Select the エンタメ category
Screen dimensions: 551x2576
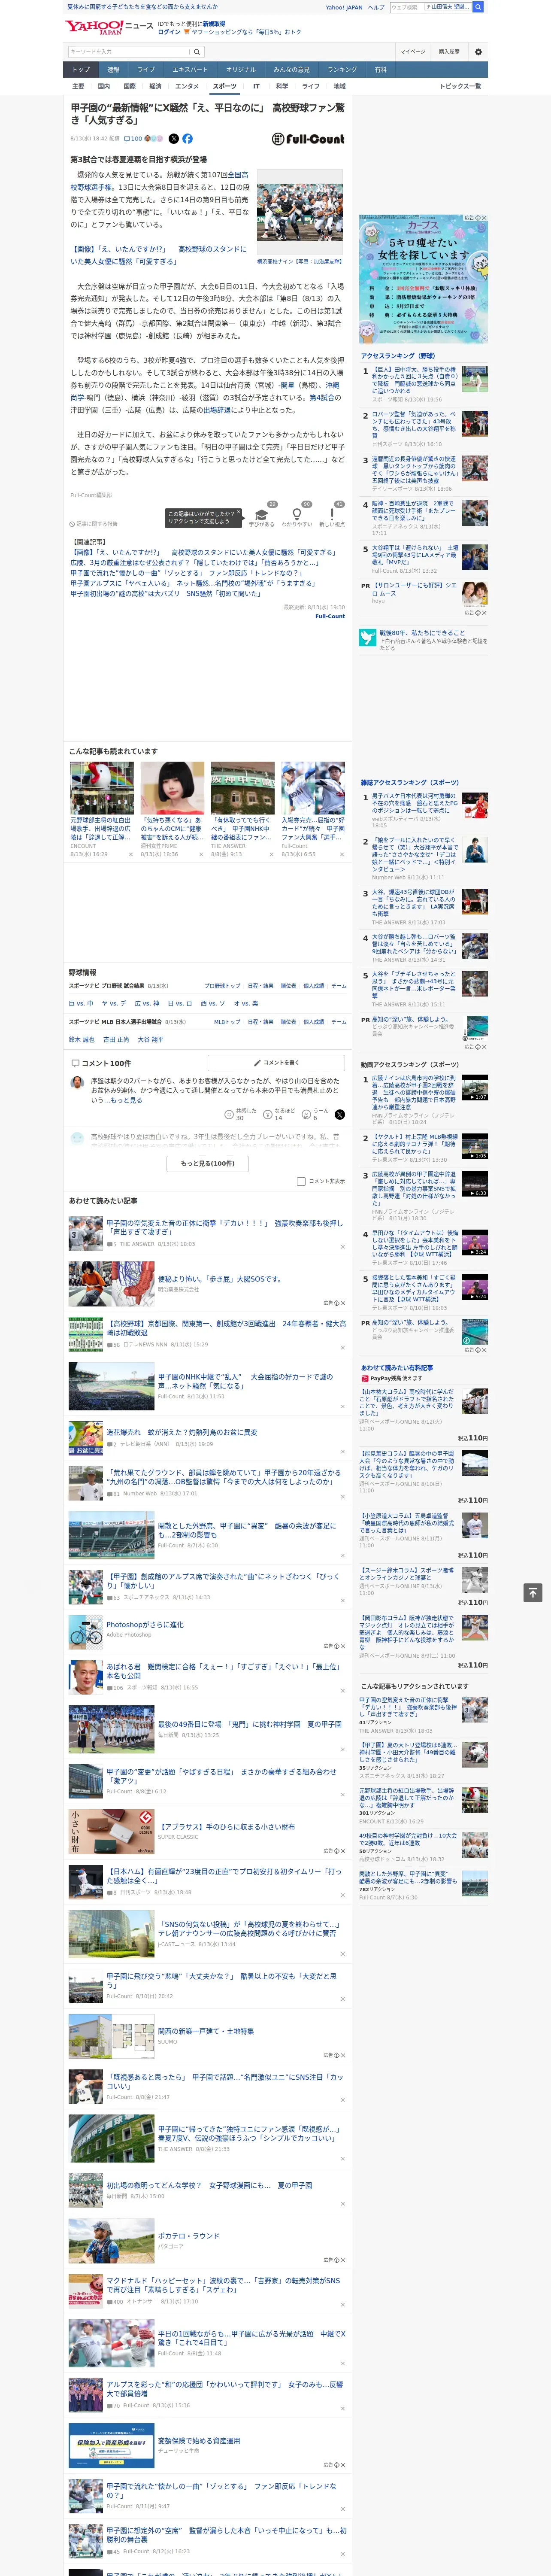(x=187, y=86)
